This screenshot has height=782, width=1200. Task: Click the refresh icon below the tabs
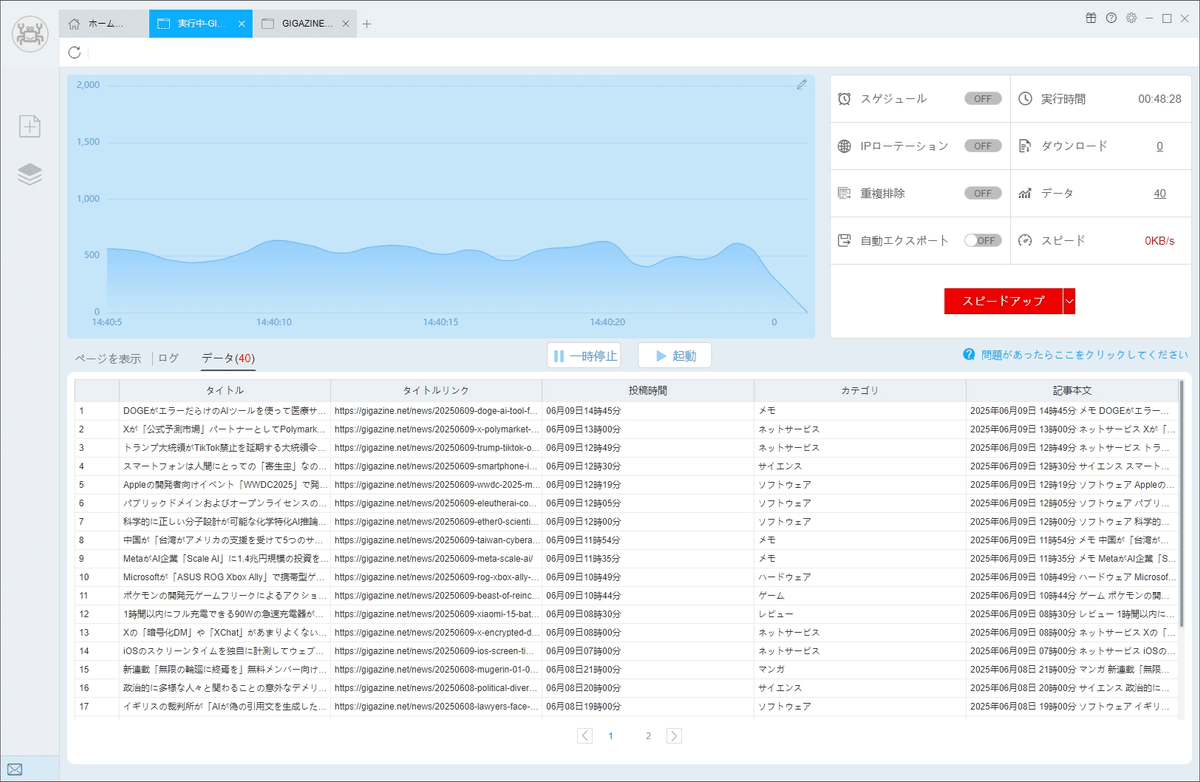(75, 52)
